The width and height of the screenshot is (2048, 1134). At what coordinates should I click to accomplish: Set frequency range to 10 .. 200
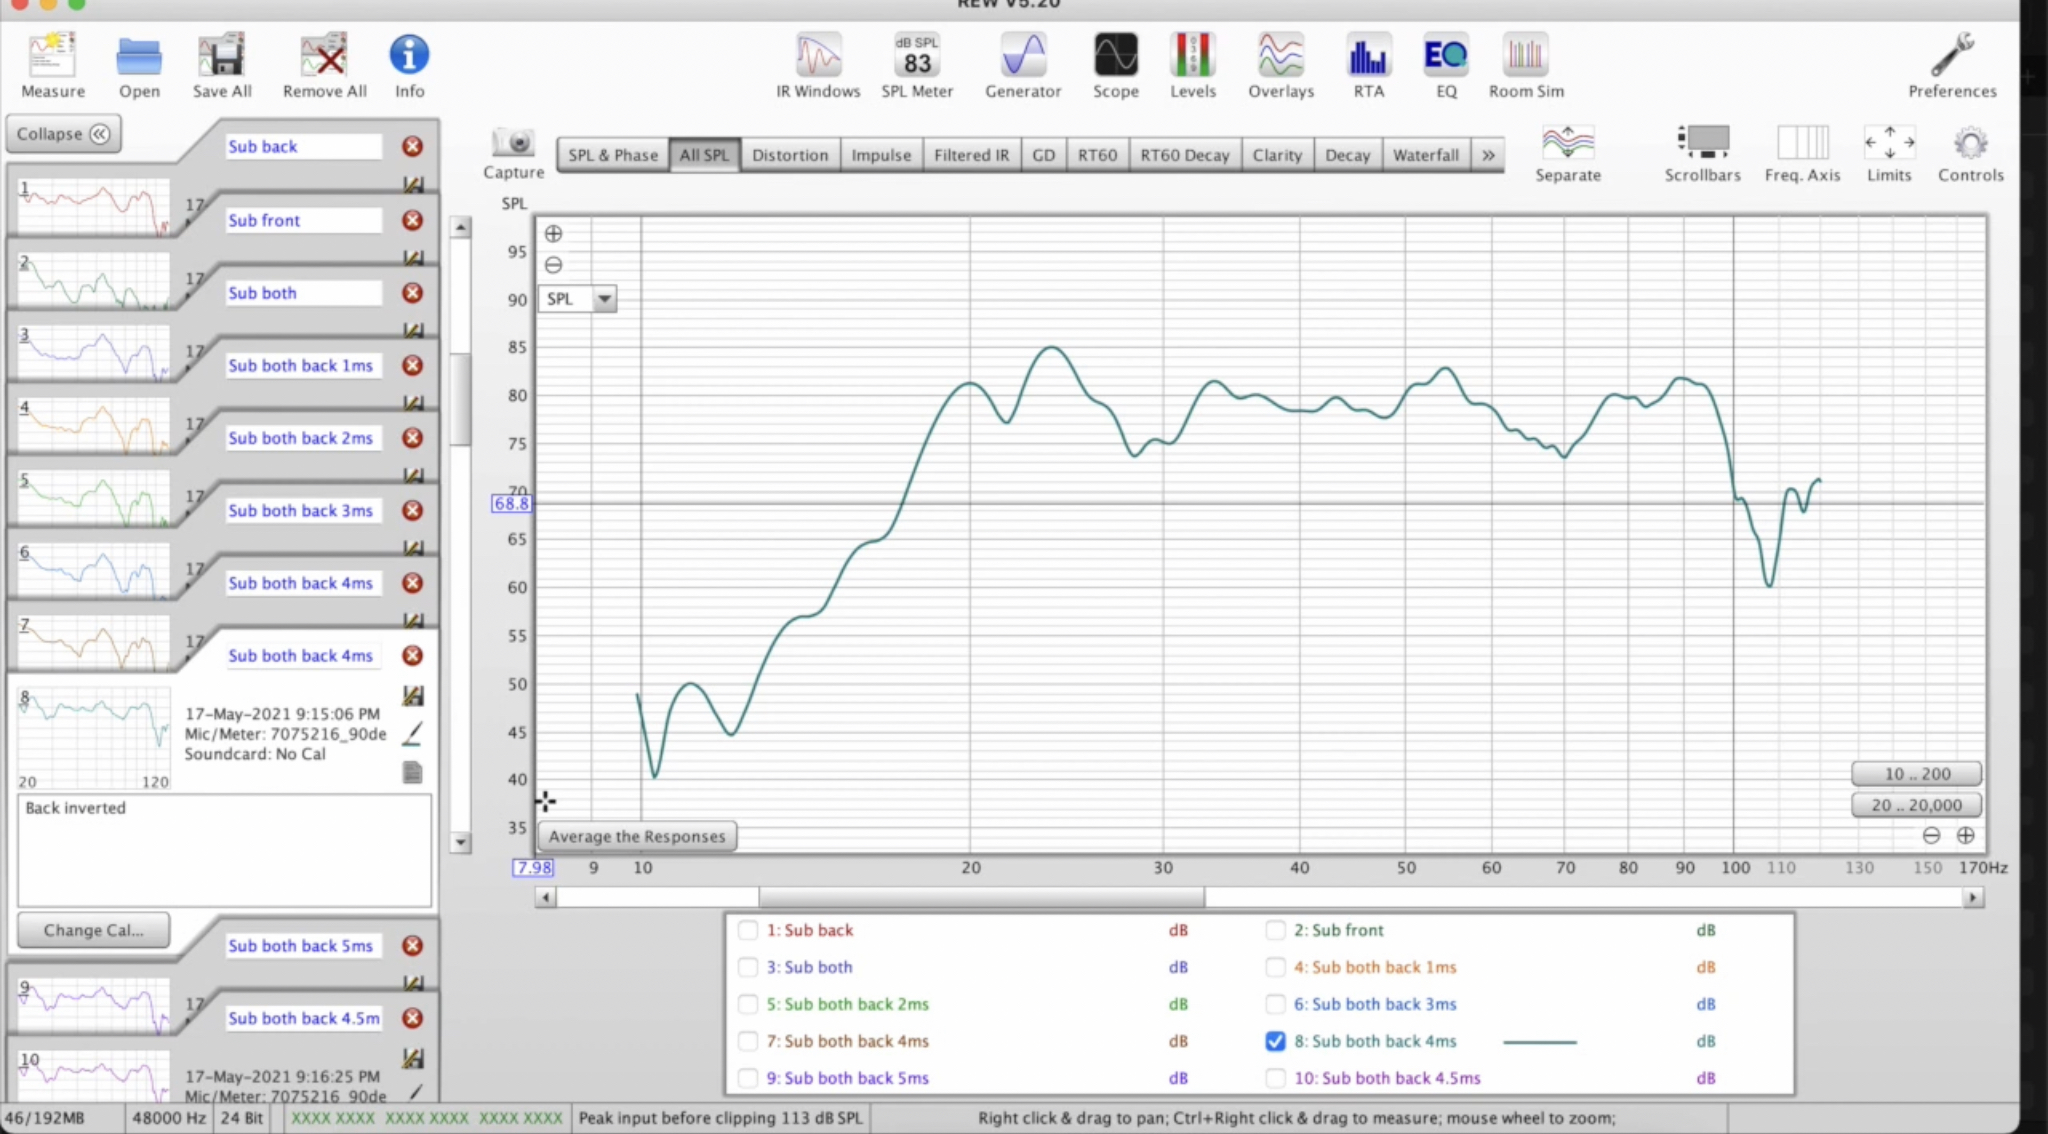click(x=1916, y=774)
